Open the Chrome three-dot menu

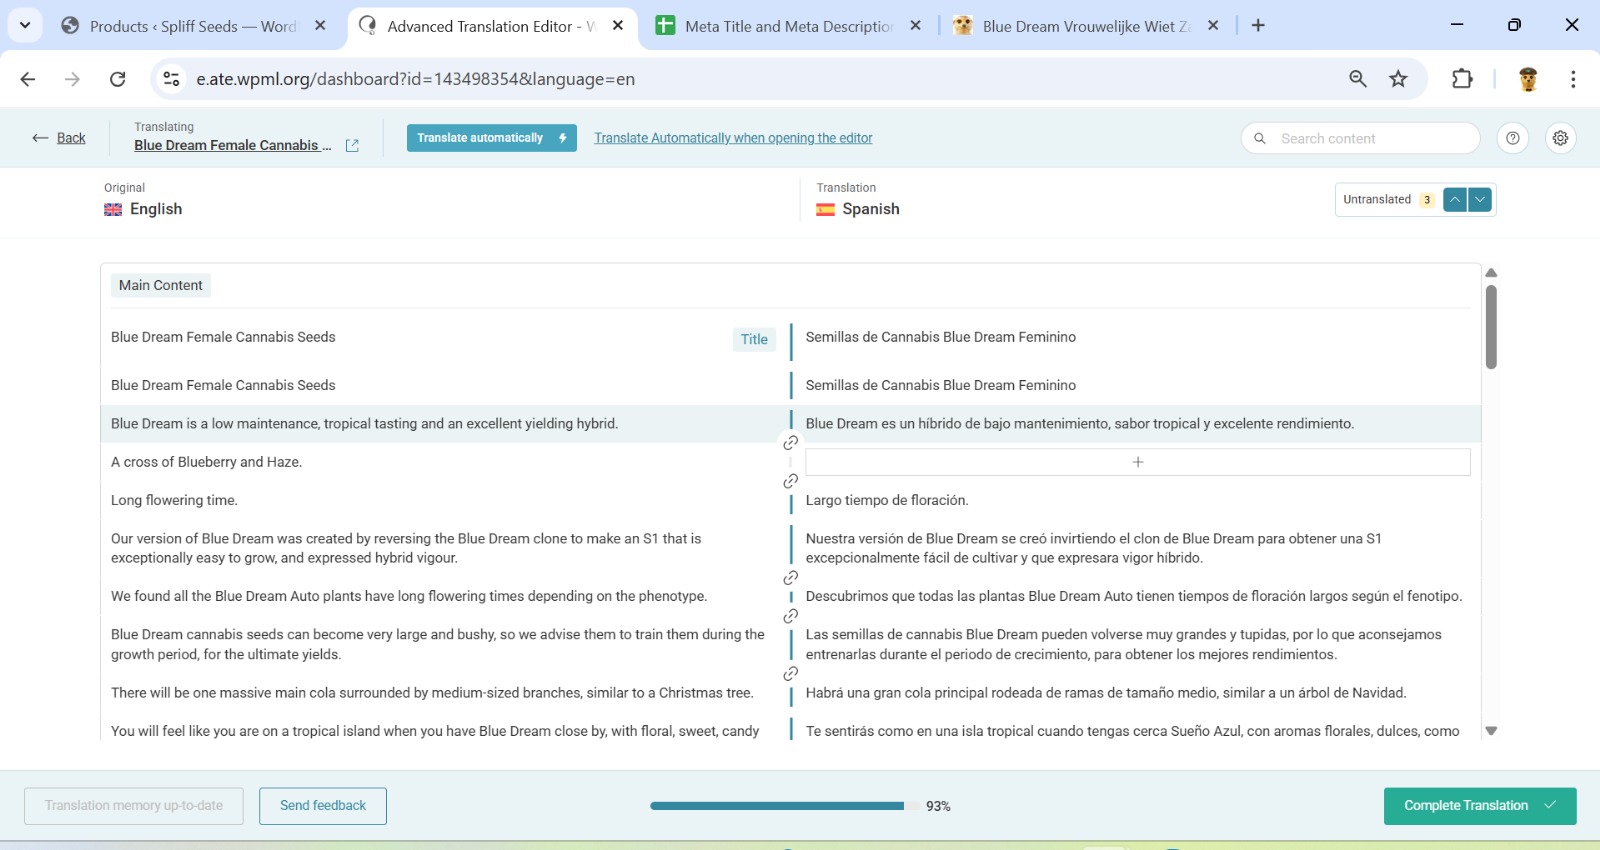click(x=1573, y=79)
